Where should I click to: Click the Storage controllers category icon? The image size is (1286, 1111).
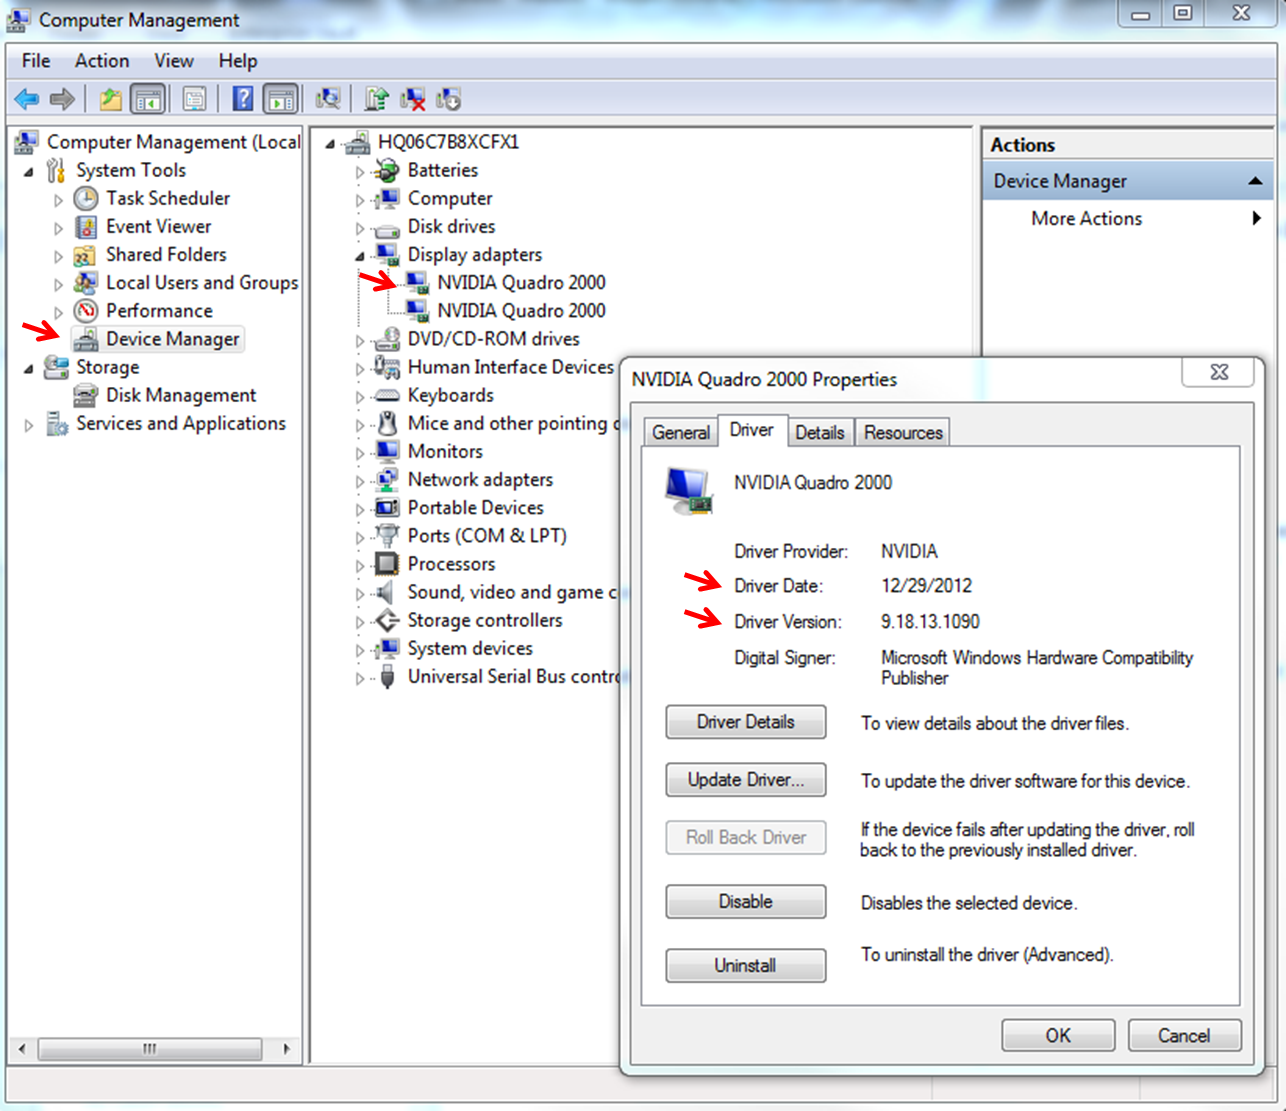click(x=387, y=620)
